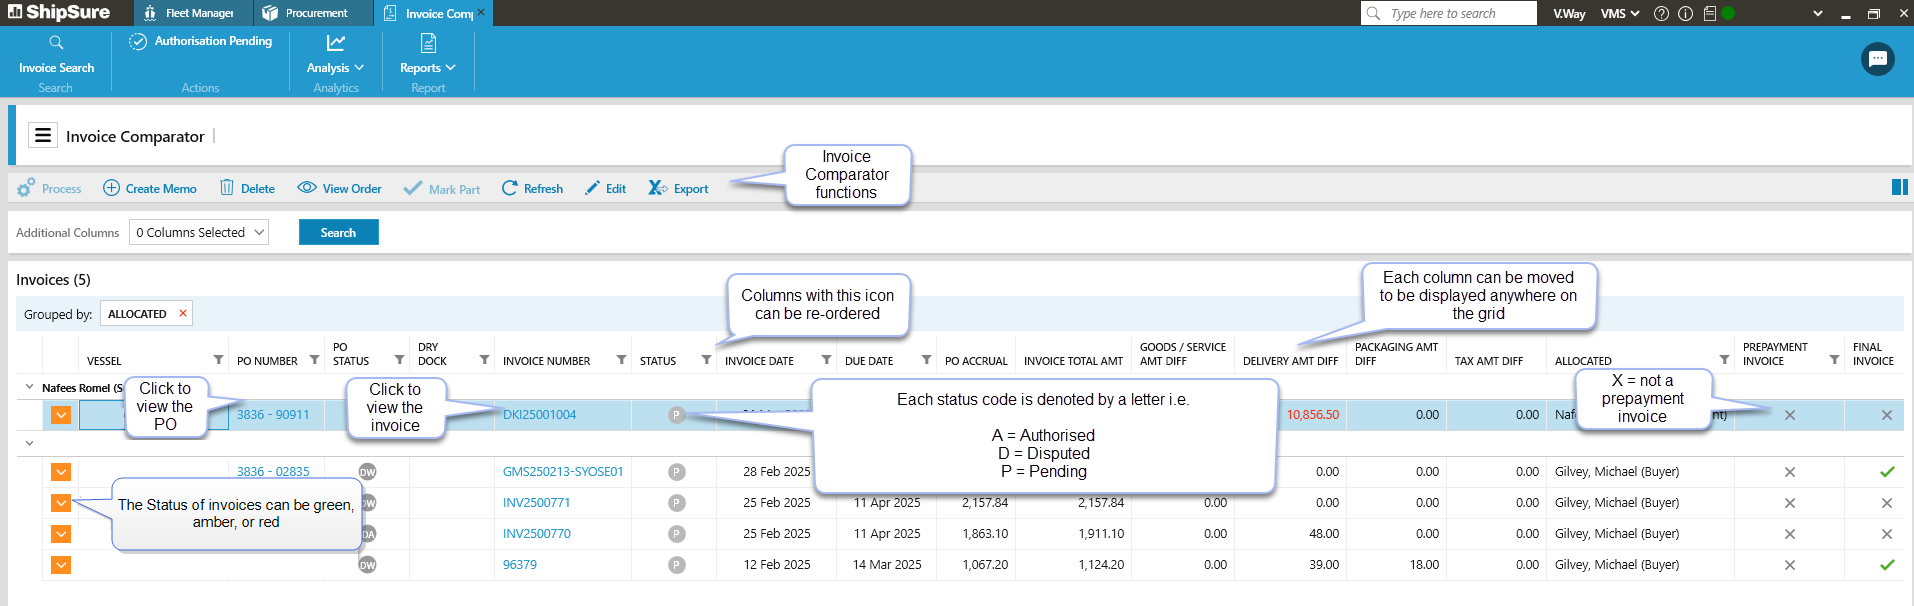
Task: Open the hamburger menu beside Invoice Comparator
Action: pyautogui.click(x=43, y=135)
